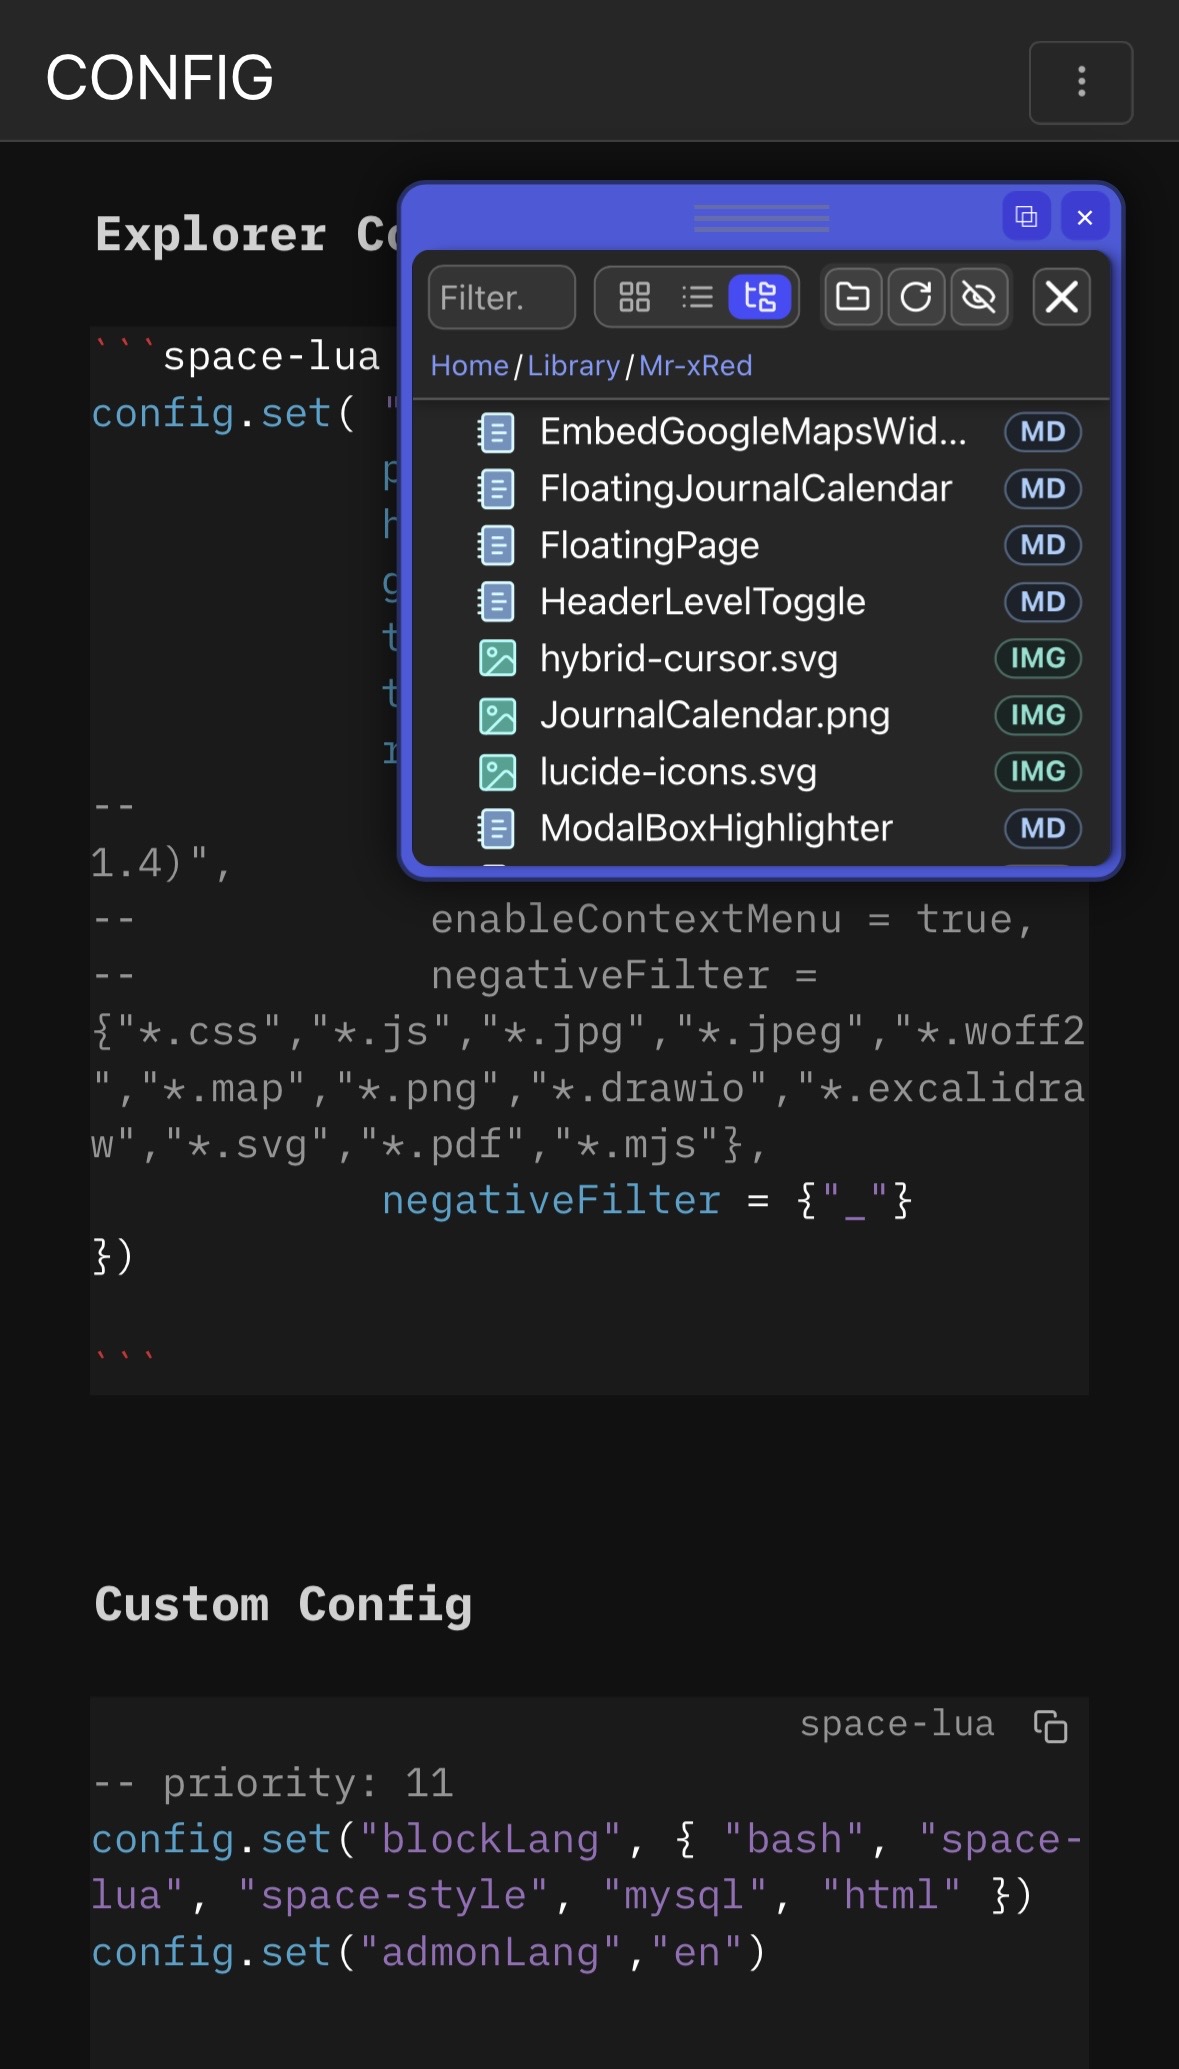This screenshot has height=2069, width=1179.
Task: Go to Library breadcrumb link
Action: coord(573,366)
